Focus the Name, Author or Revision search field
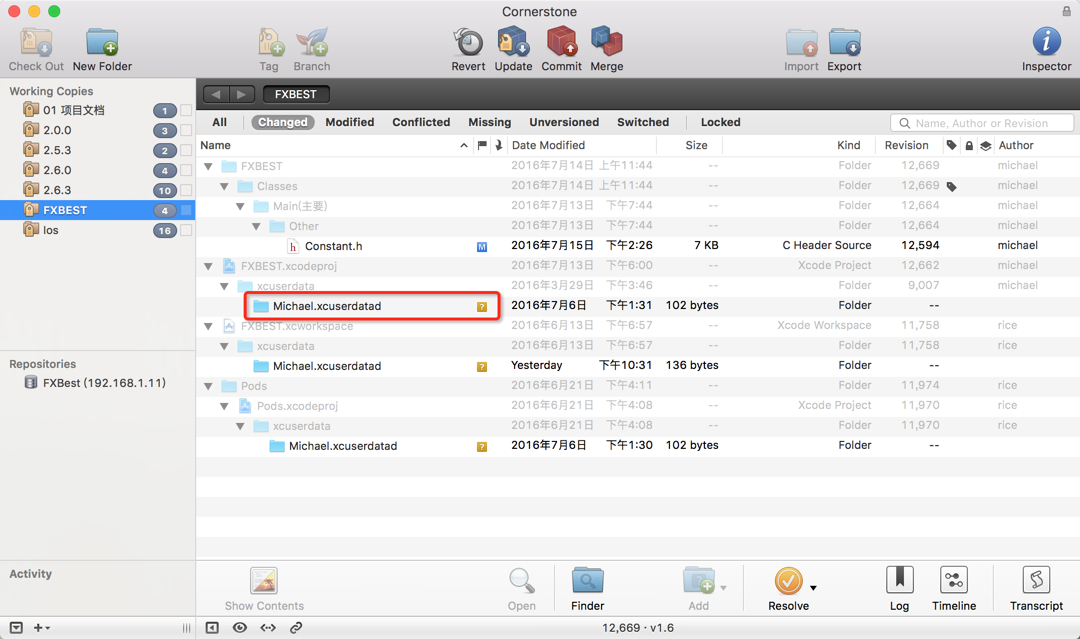 [x=982, y=123]
